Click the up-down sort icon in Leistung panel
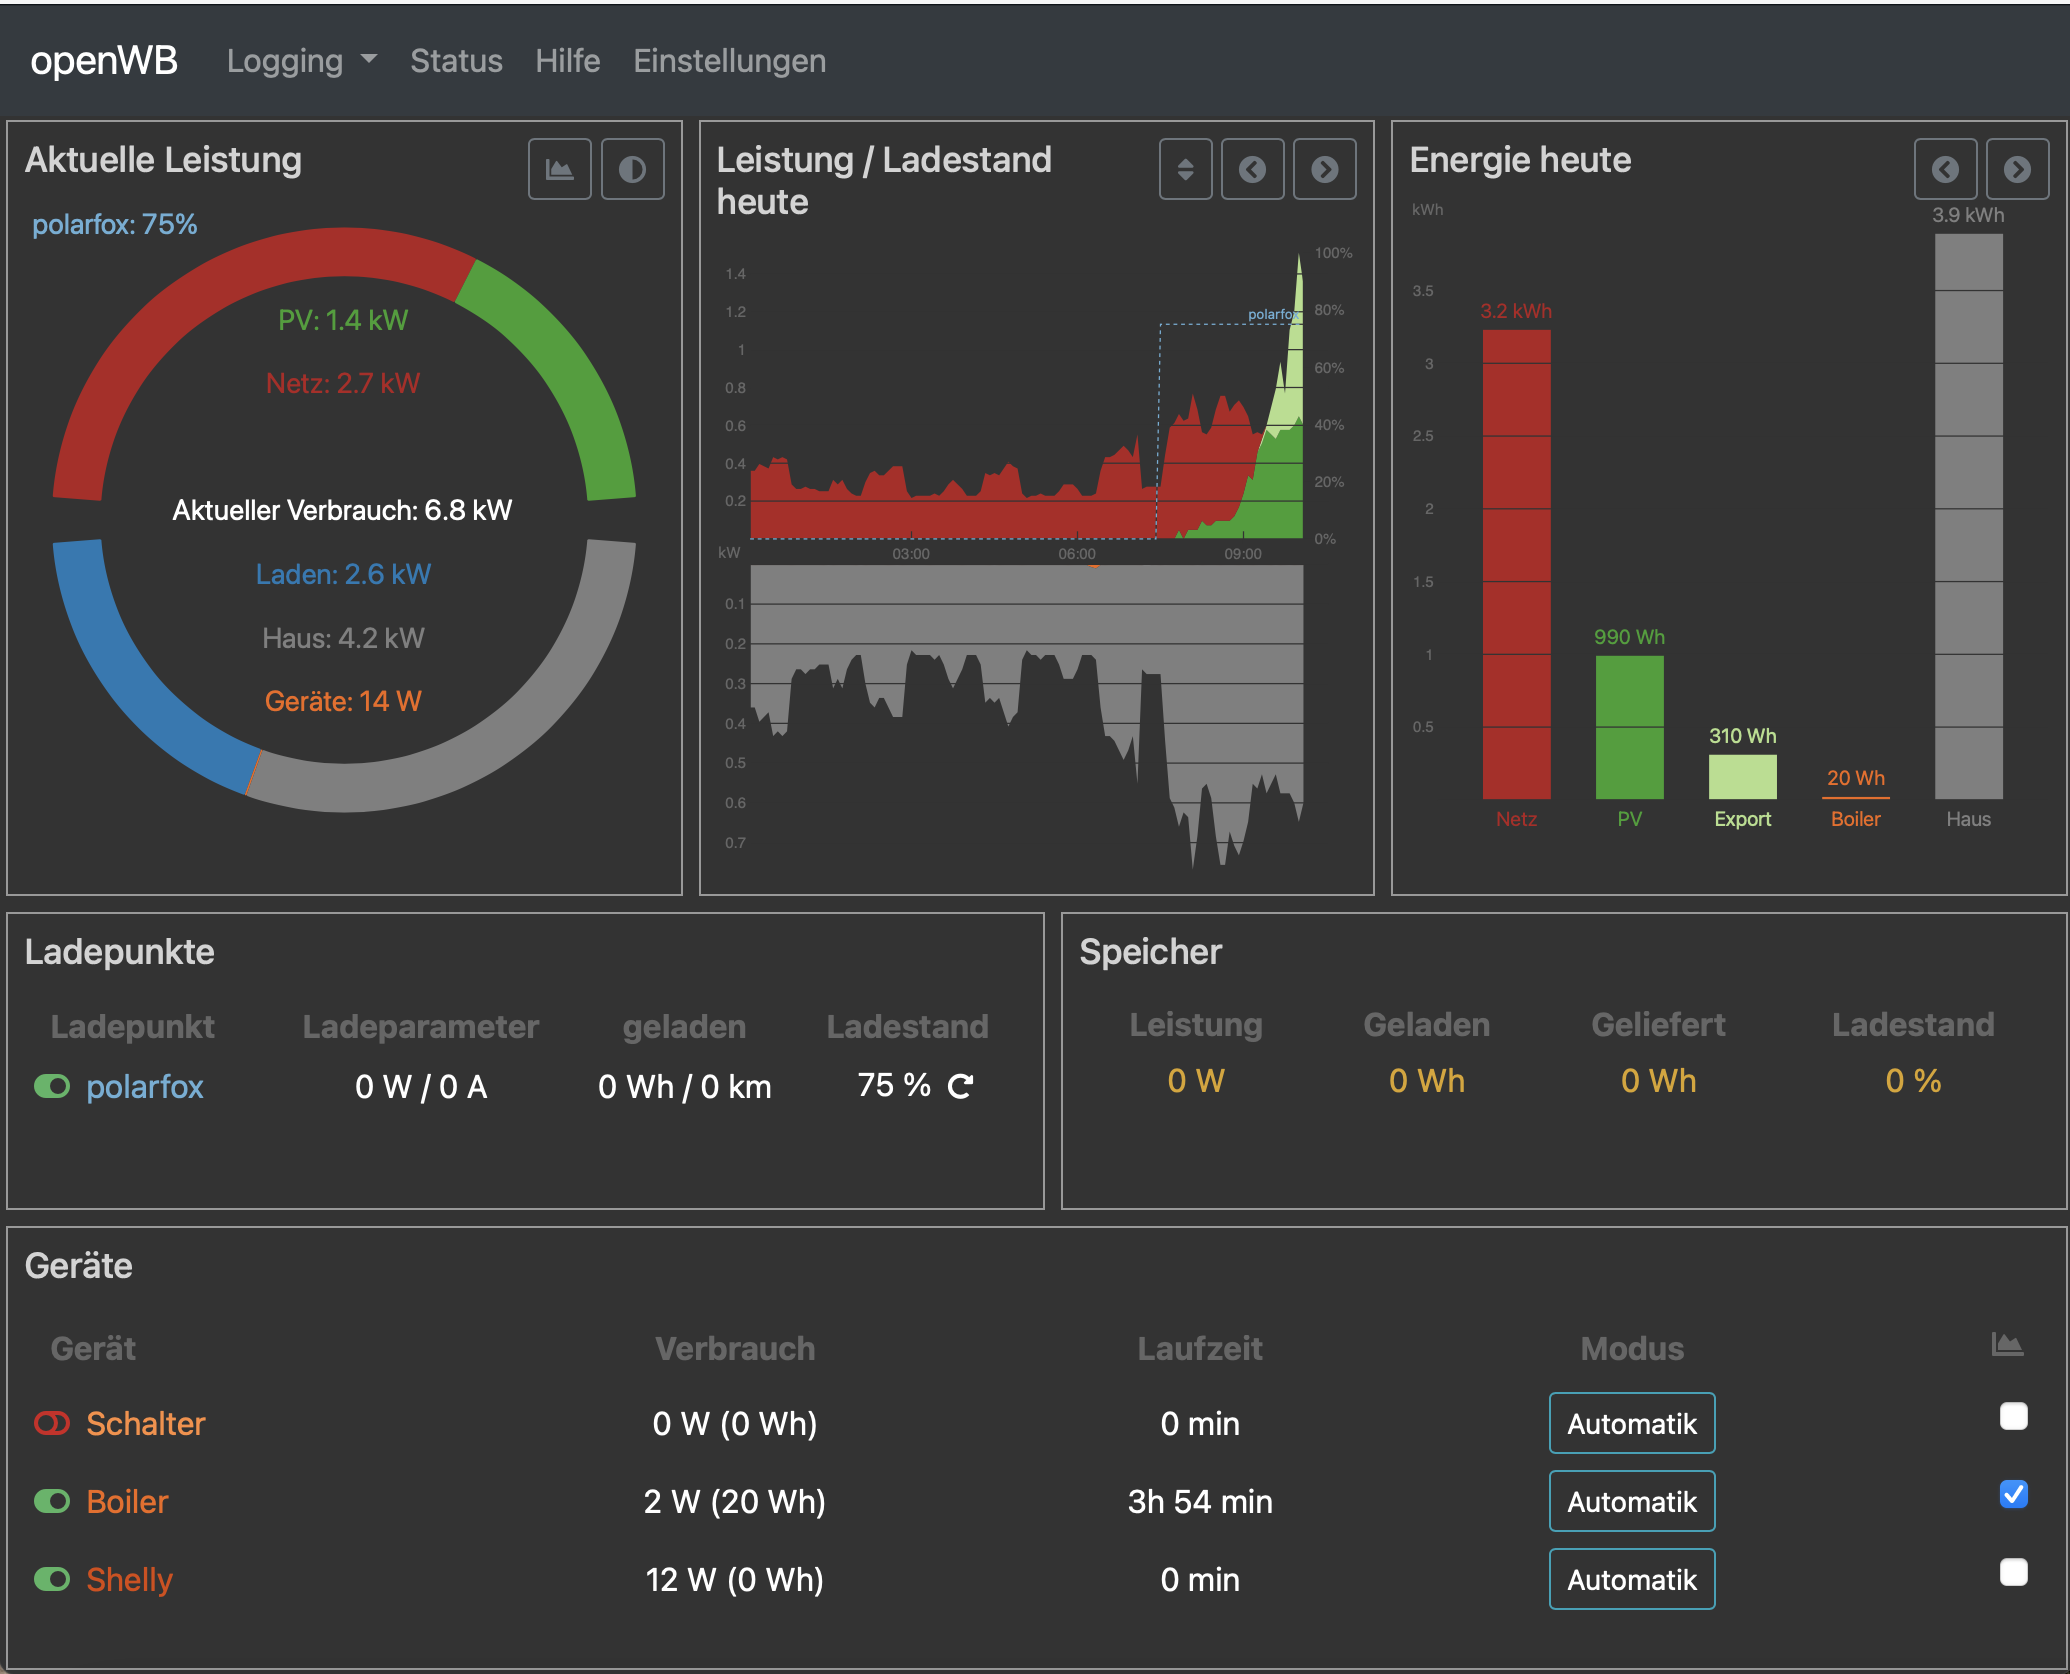The image size is (2070, 1674). click(x=1185, y=169)
